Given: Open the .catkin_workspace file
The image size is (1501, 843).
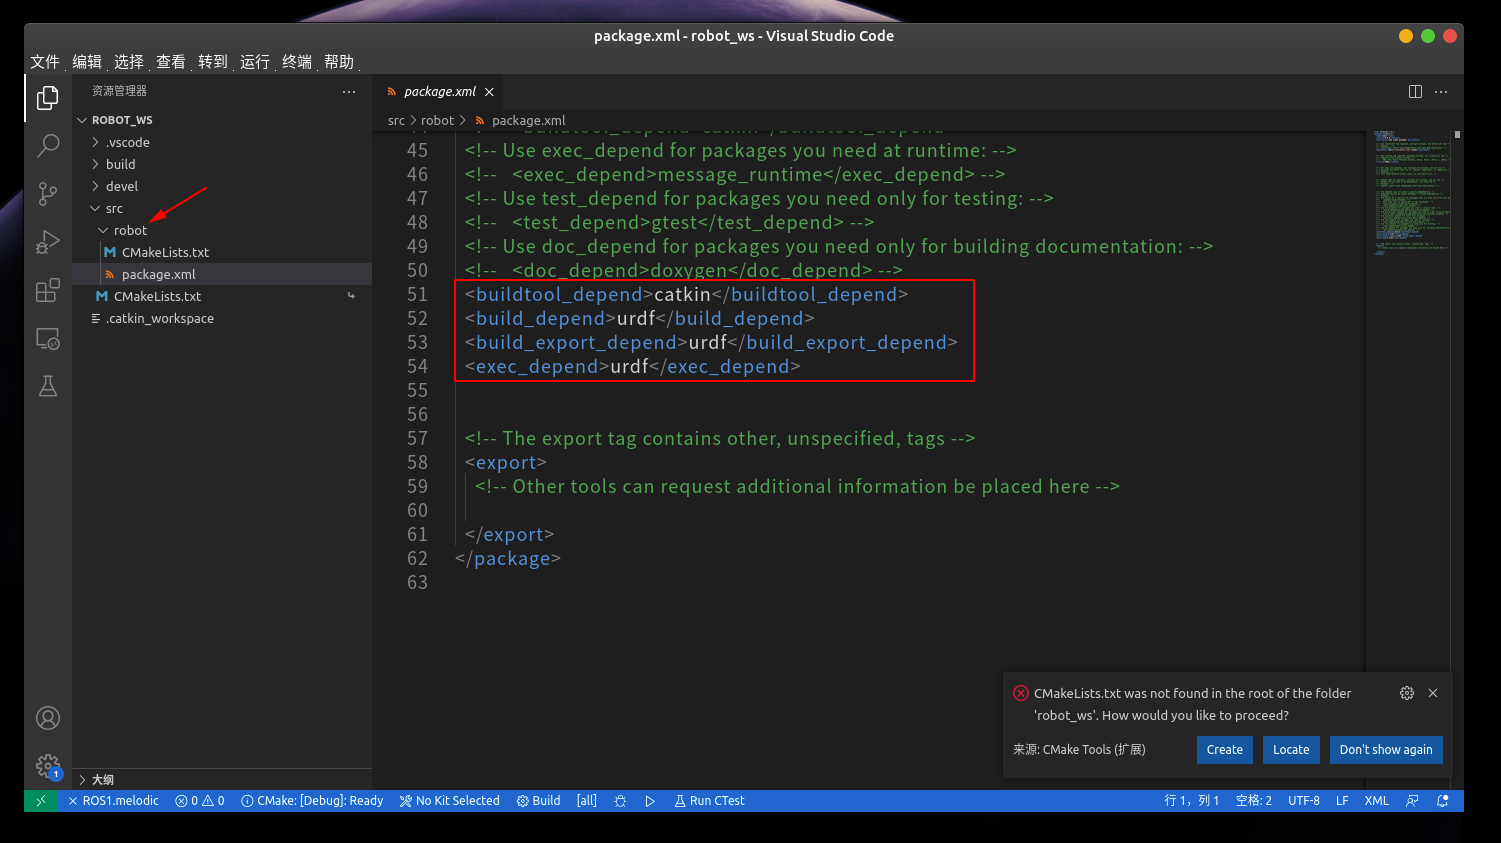Looking at the screenshot, I should tap(222, 318).
